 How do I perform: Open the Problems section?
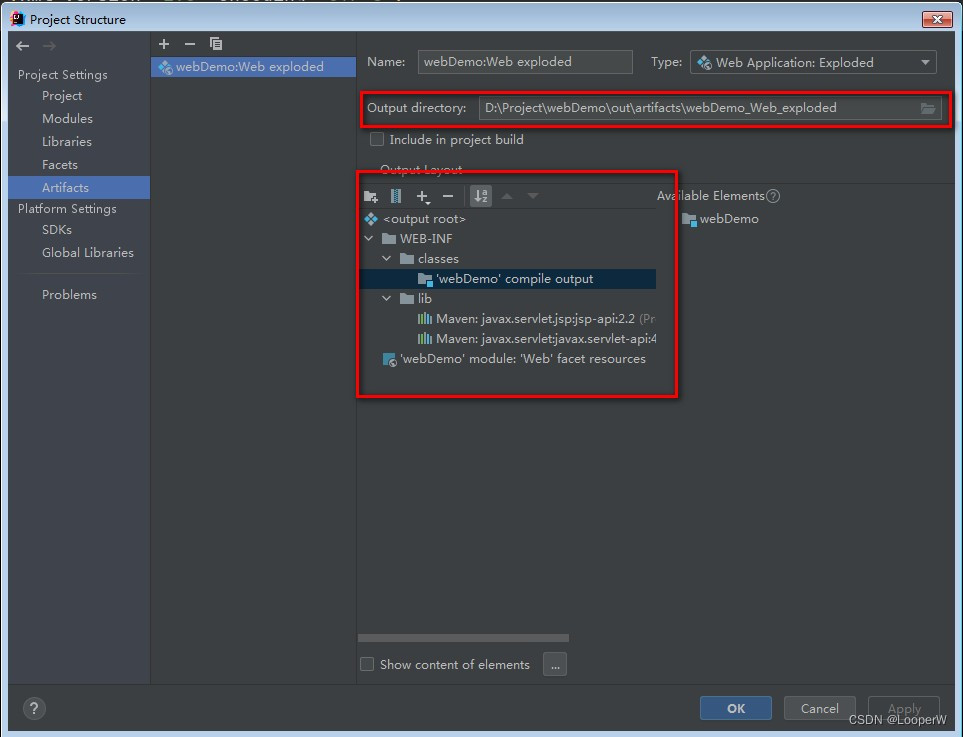69,295
